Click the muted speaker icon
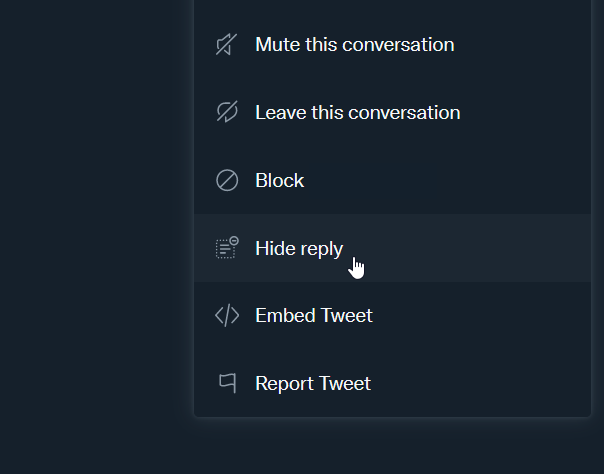Screen dimensions: 604x474 (227, 45)
